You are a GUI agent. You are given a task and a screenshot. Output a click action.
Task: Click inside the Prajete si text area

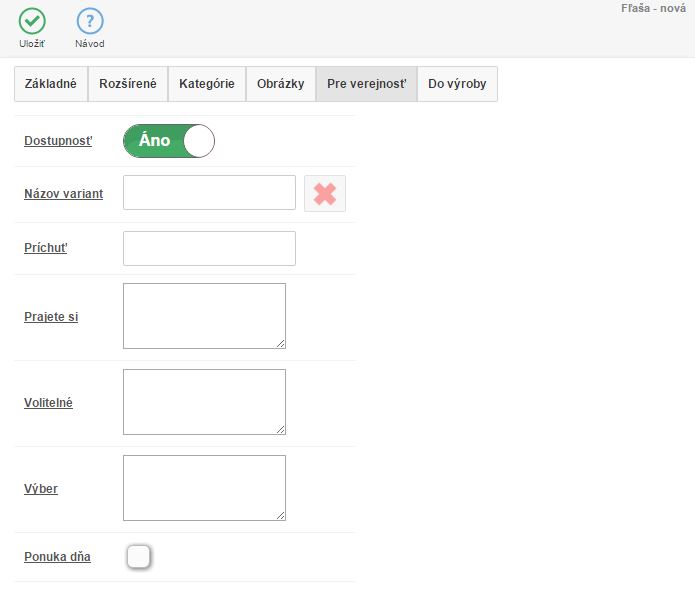point(204,316)
